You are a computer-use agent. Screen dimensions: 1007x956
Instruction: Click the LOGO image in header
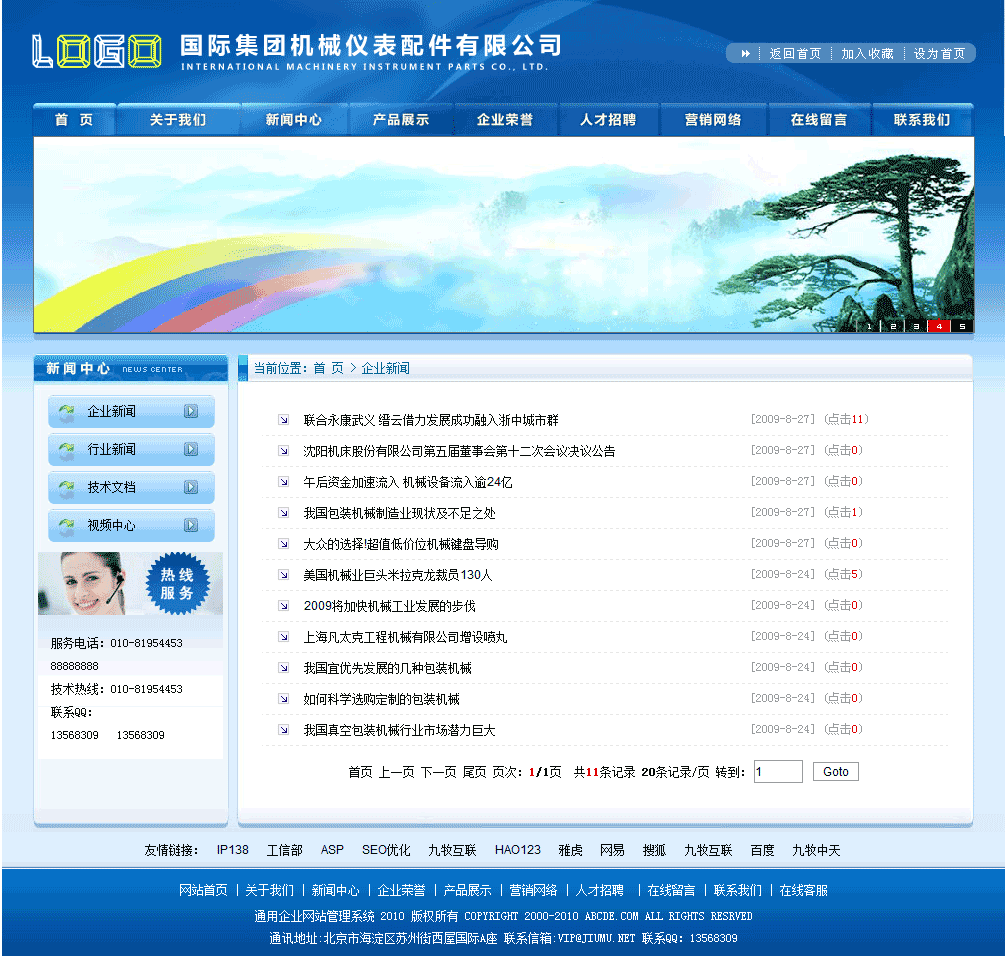point(96,51)
